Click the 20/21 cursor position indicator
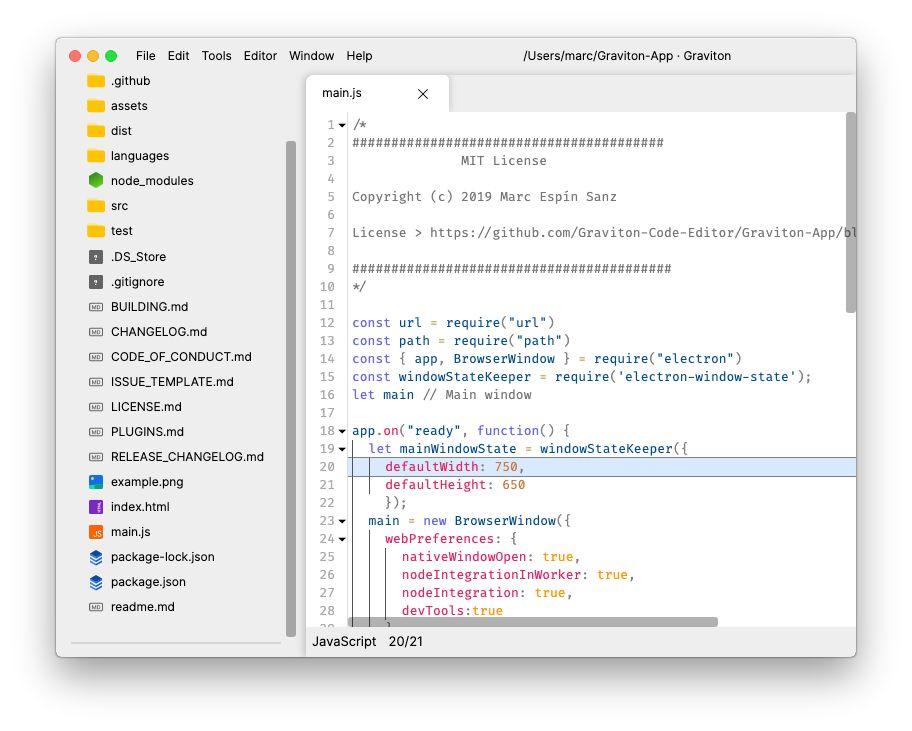 pyautogui.click(x=405, y=641)
